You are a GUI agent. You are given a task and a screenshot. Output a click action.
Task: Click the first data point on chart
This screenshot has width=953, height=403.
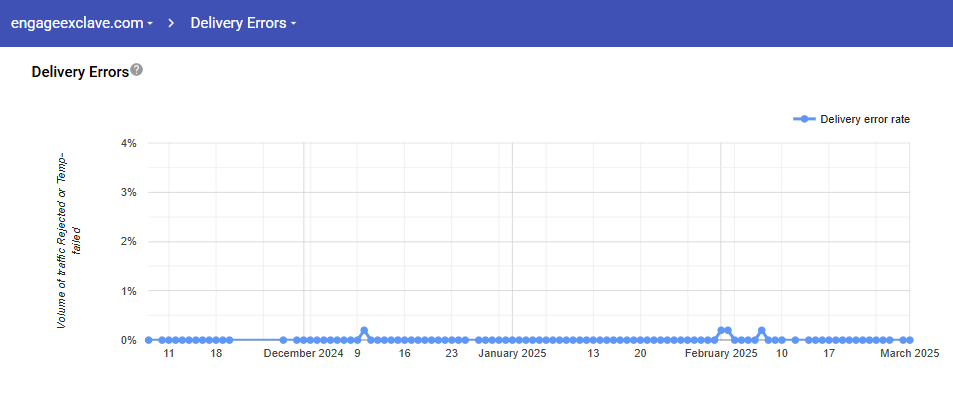point(148,340)
